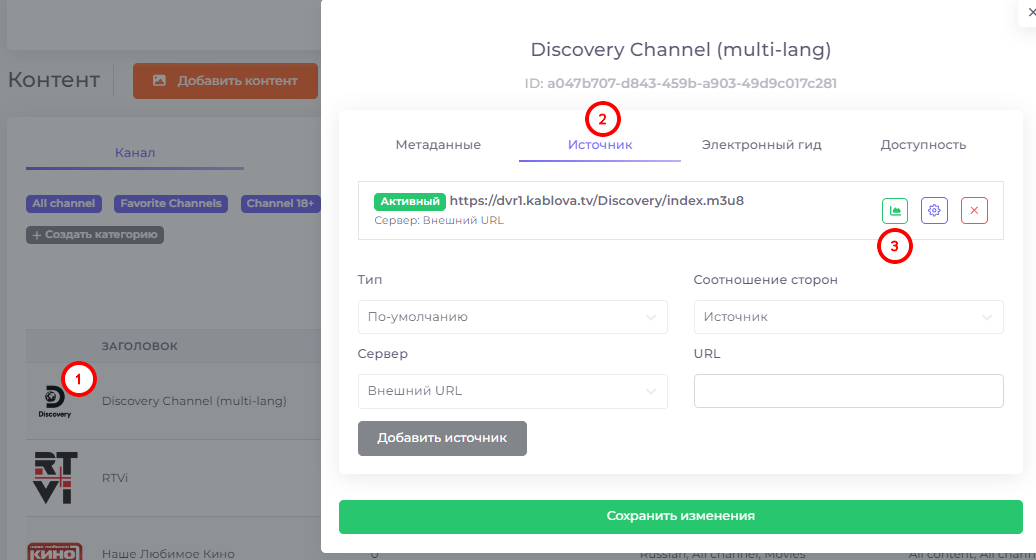1036x560 pixels.
Task: Open the Электронный гид tab
Action: (x=761, y=145)
